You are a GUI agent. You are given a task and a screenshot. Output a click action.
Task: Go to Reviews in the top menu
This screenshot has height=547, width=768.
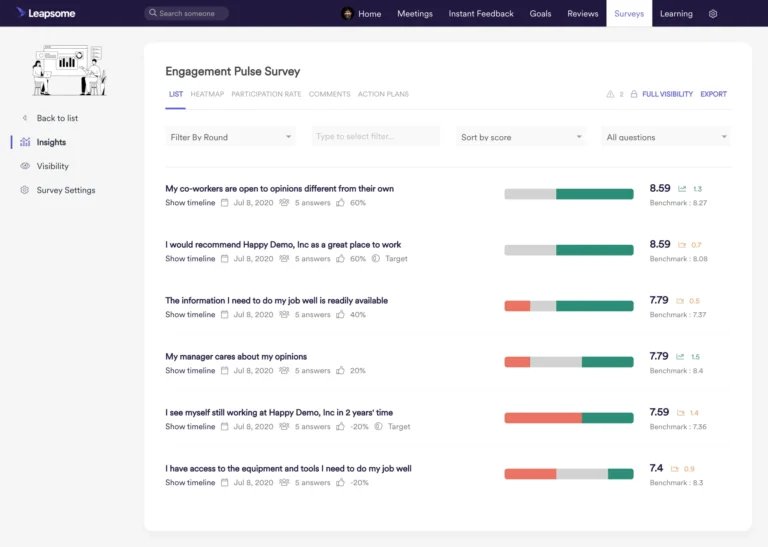(x=582, y=14)
